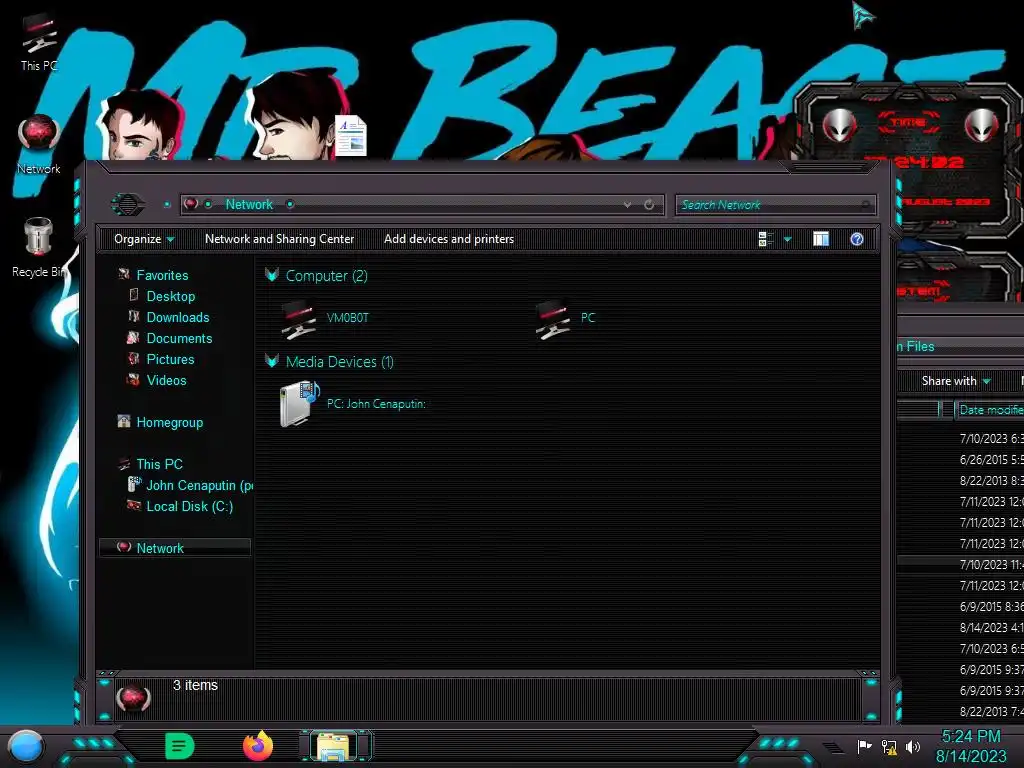Open the VM0B0T network computer

[325, 319]
